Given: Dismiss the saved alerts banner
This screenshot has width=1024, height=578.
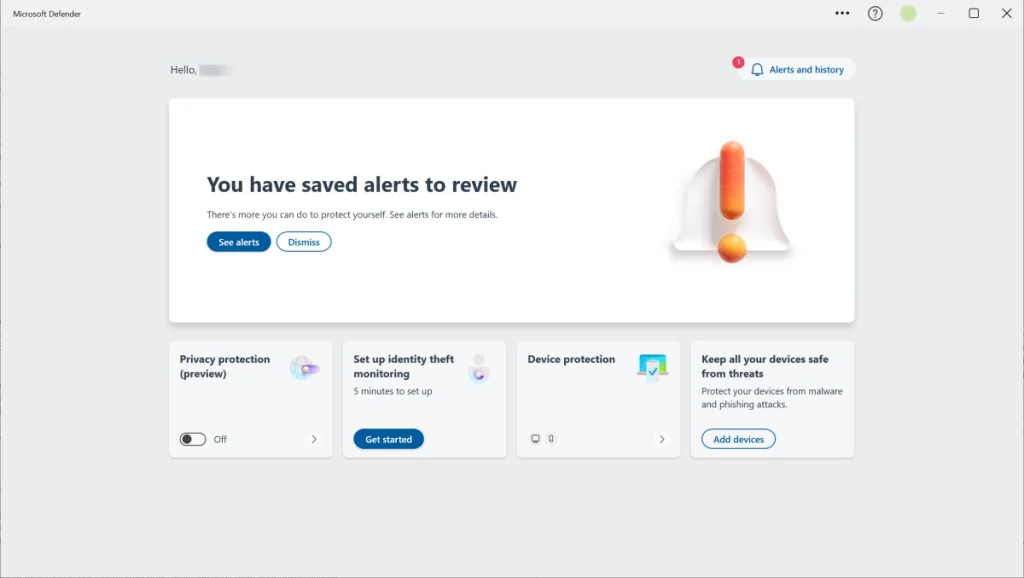Looking at the screenshot, I should click(x=304, y=242).
